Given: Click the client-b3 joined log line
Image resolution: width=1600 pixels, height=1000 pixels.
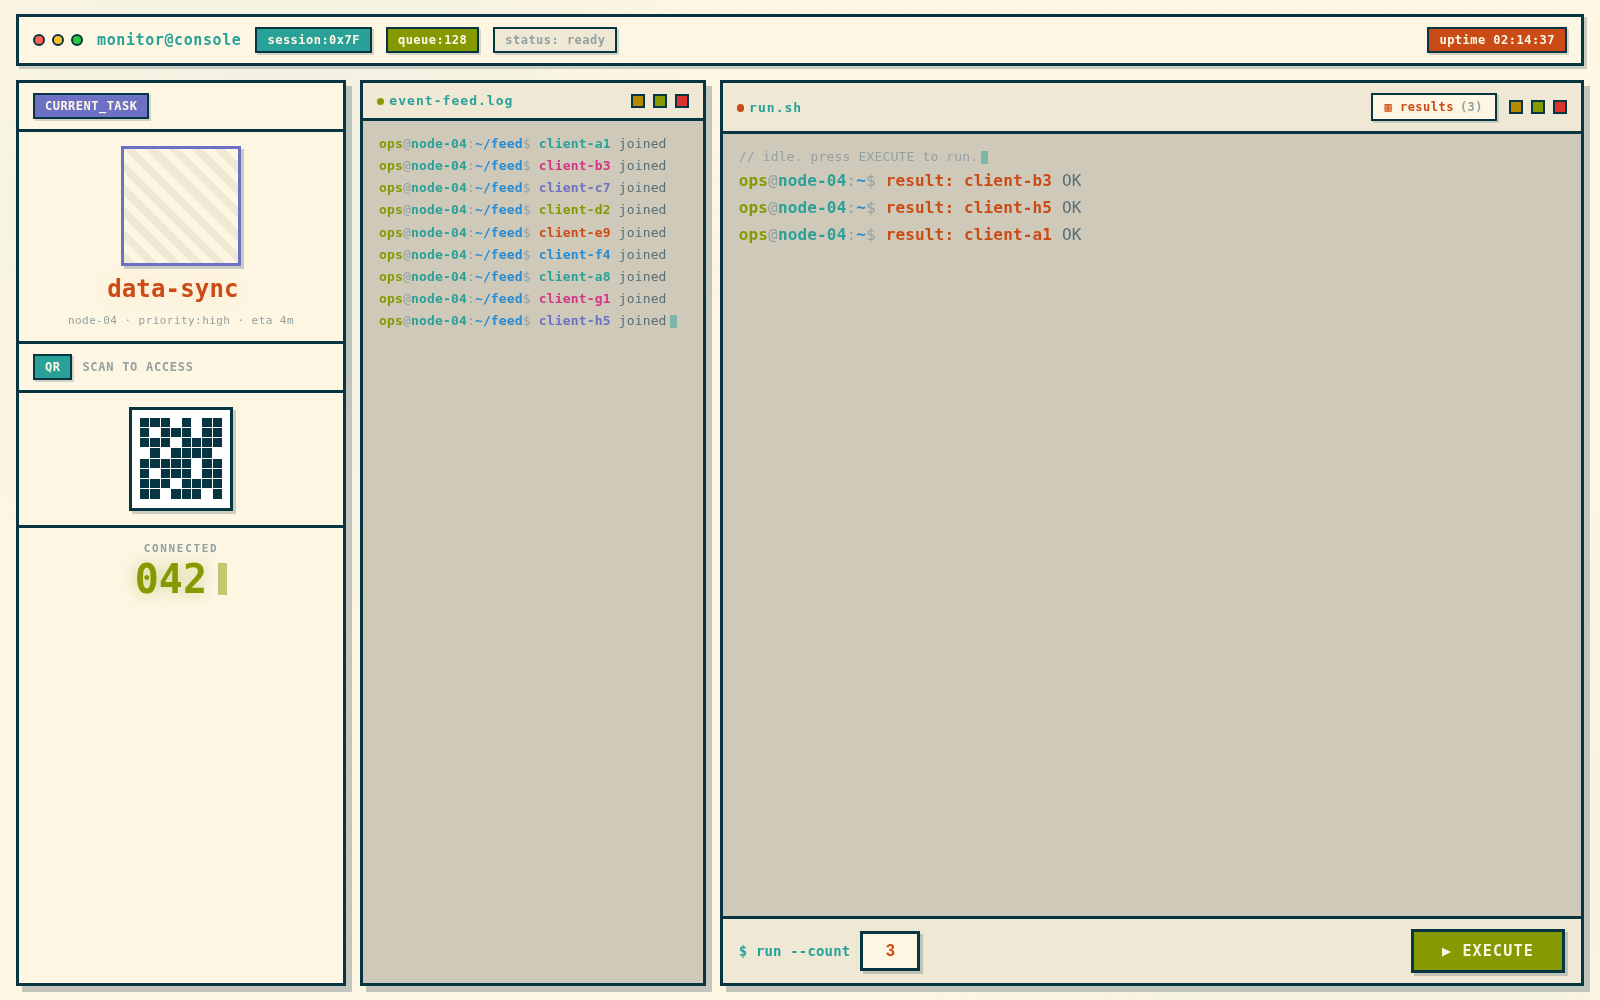Looking at the screenshot, I should (x=522, y=166).
